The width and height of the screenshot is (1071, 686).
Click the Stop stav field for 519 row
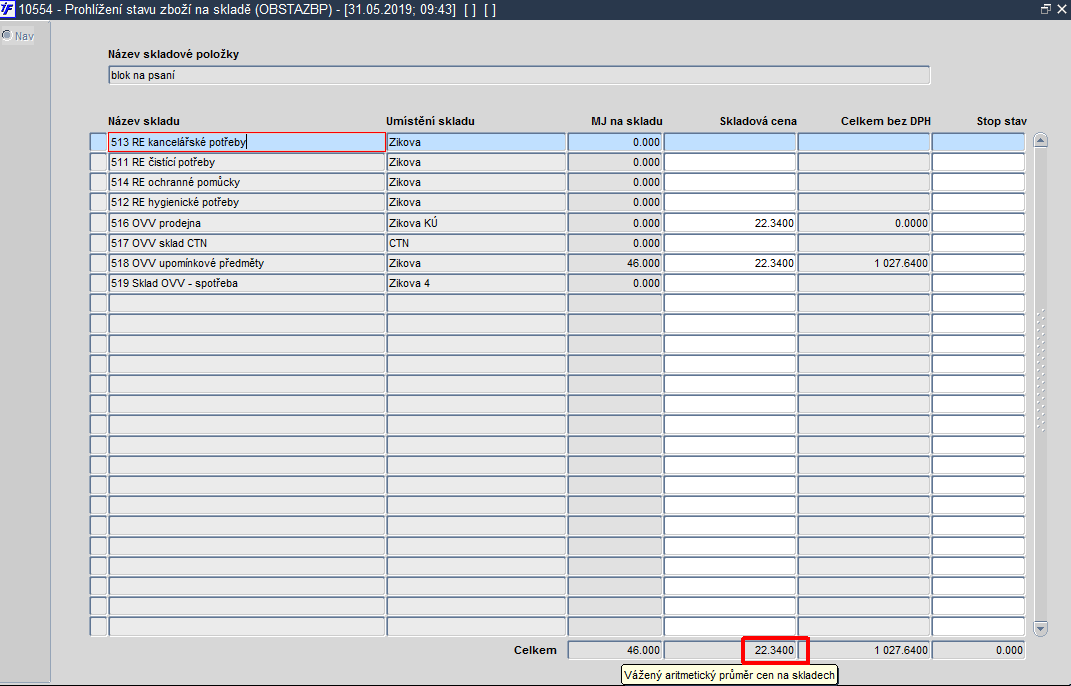978,283
